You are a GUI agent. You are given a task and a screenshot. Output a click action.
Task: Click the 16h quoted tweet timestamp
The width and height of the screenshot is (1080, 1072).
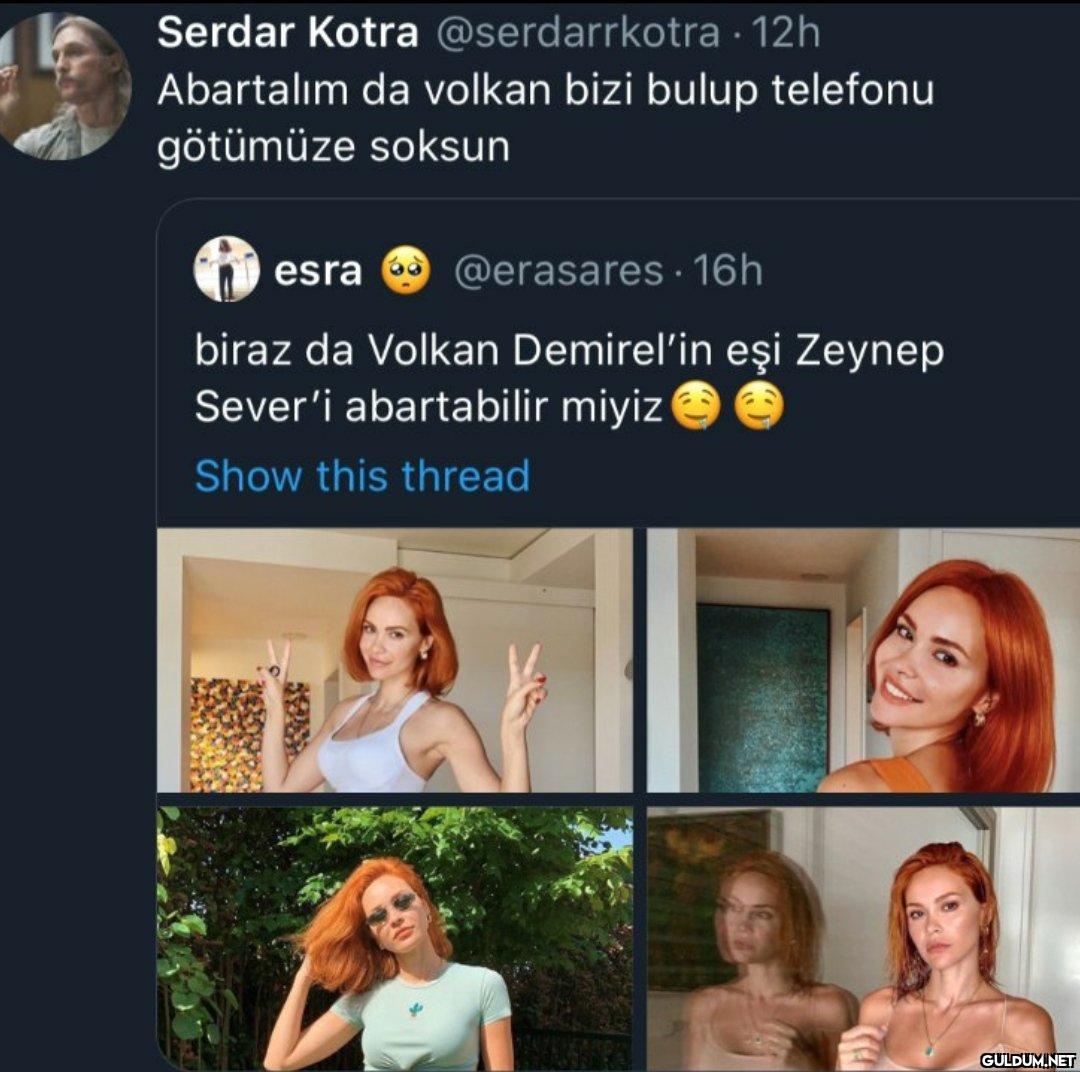click(727, 270)
